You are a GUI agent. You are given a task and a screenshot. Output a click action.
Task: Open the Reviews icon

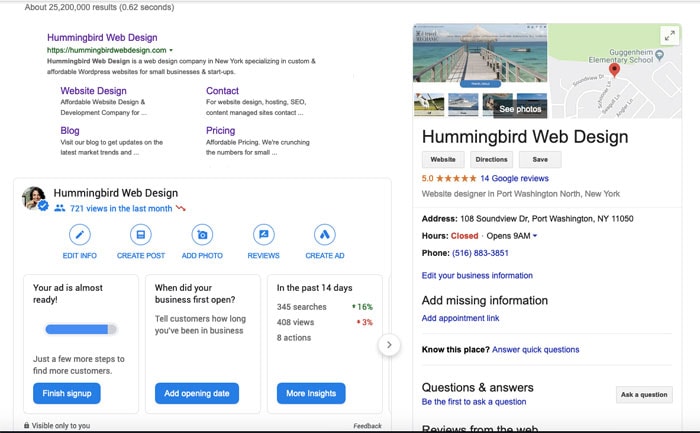263,235
